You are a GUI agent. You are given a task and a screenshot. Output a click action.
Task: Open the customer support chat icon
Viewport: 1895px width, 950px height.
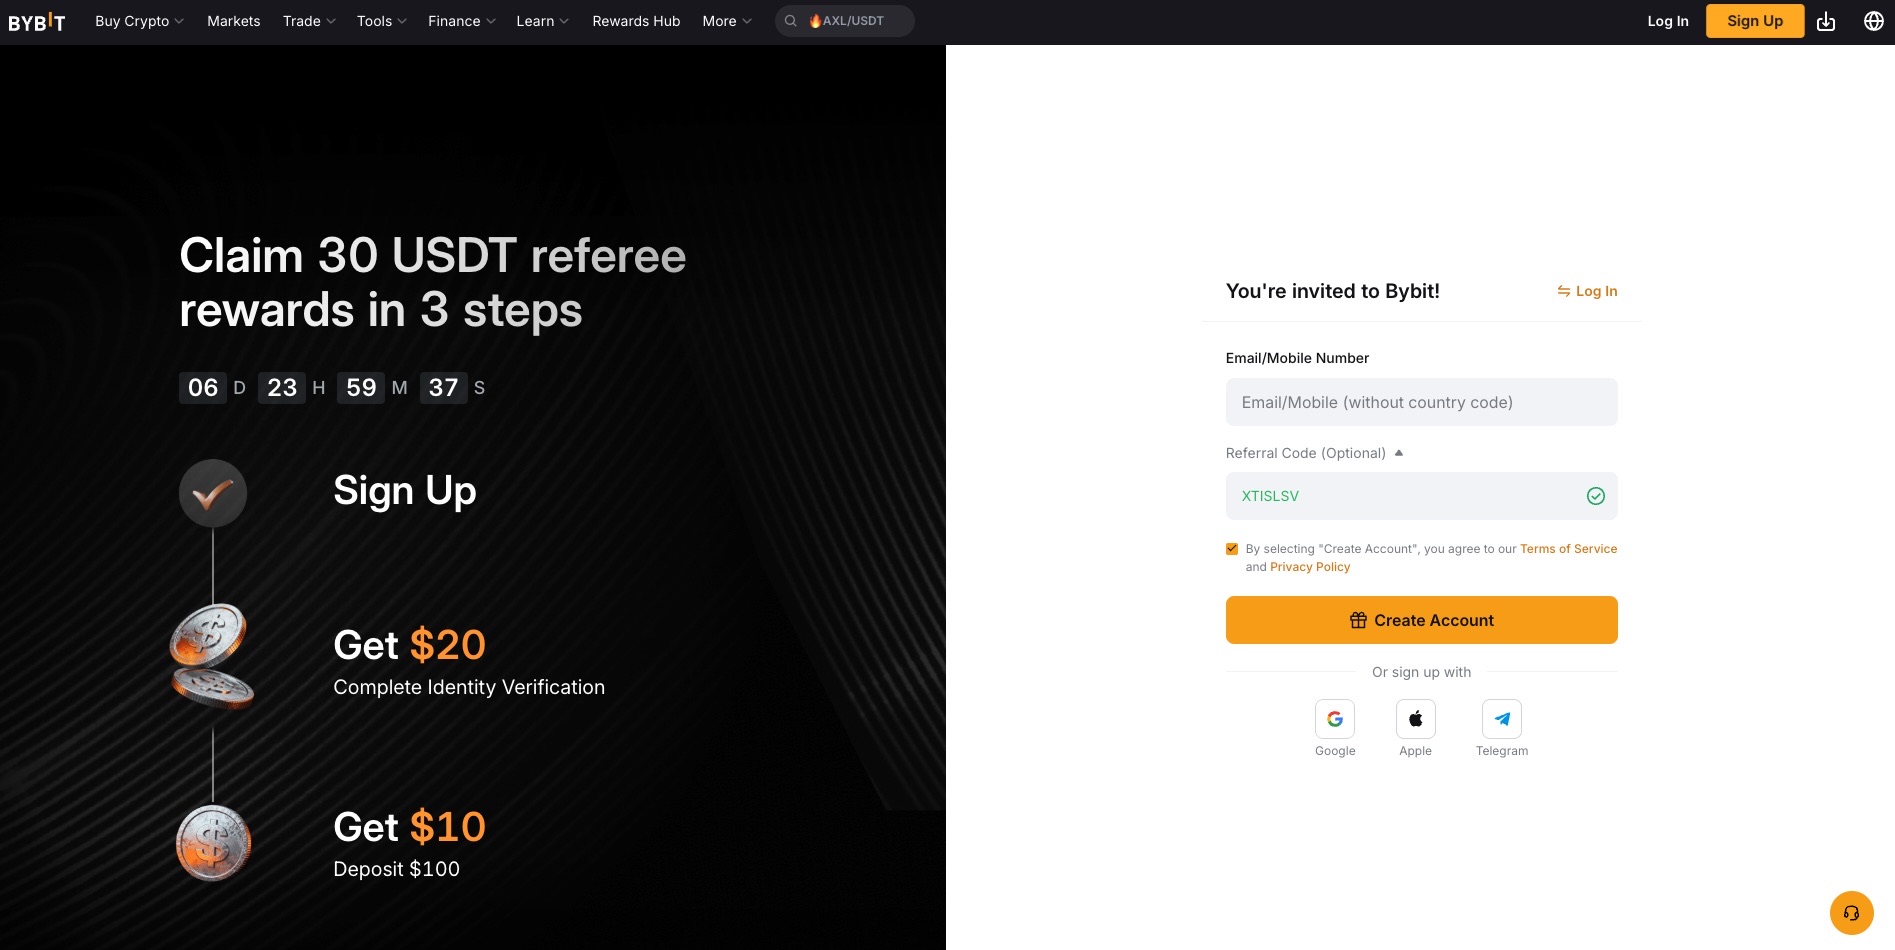click(x=1851, y=912)
